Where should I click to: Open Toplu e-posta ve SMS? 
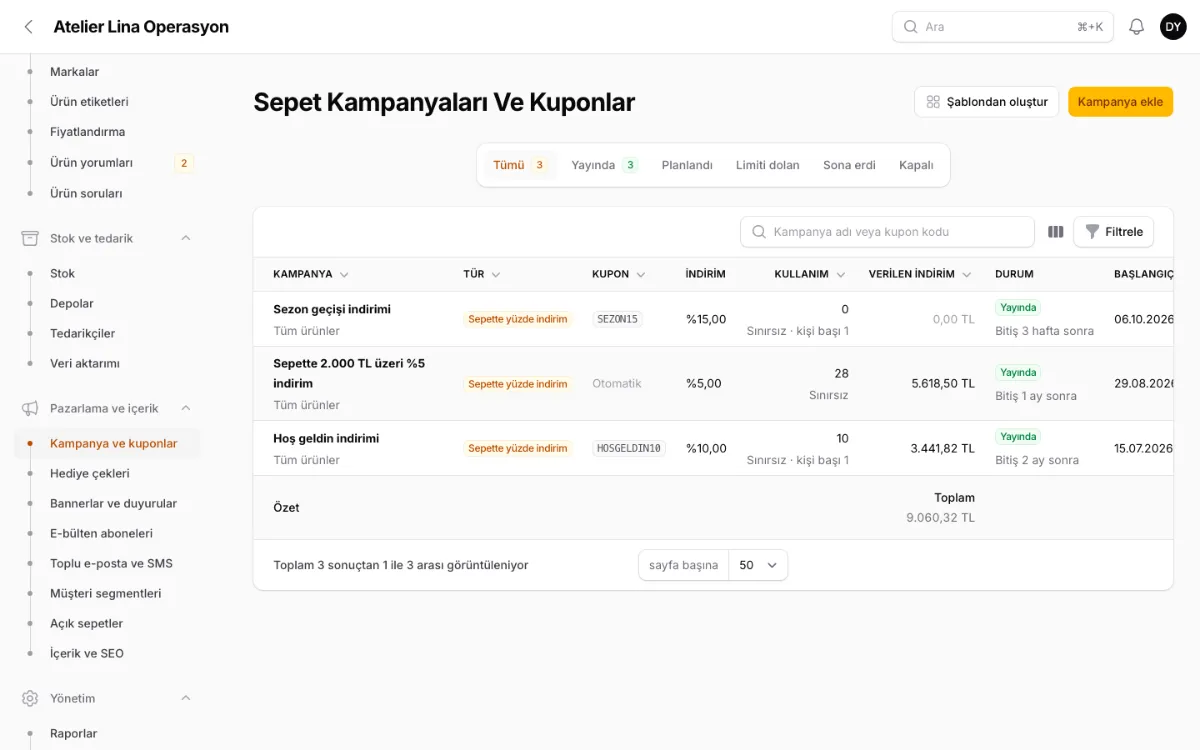pos(111,563)
